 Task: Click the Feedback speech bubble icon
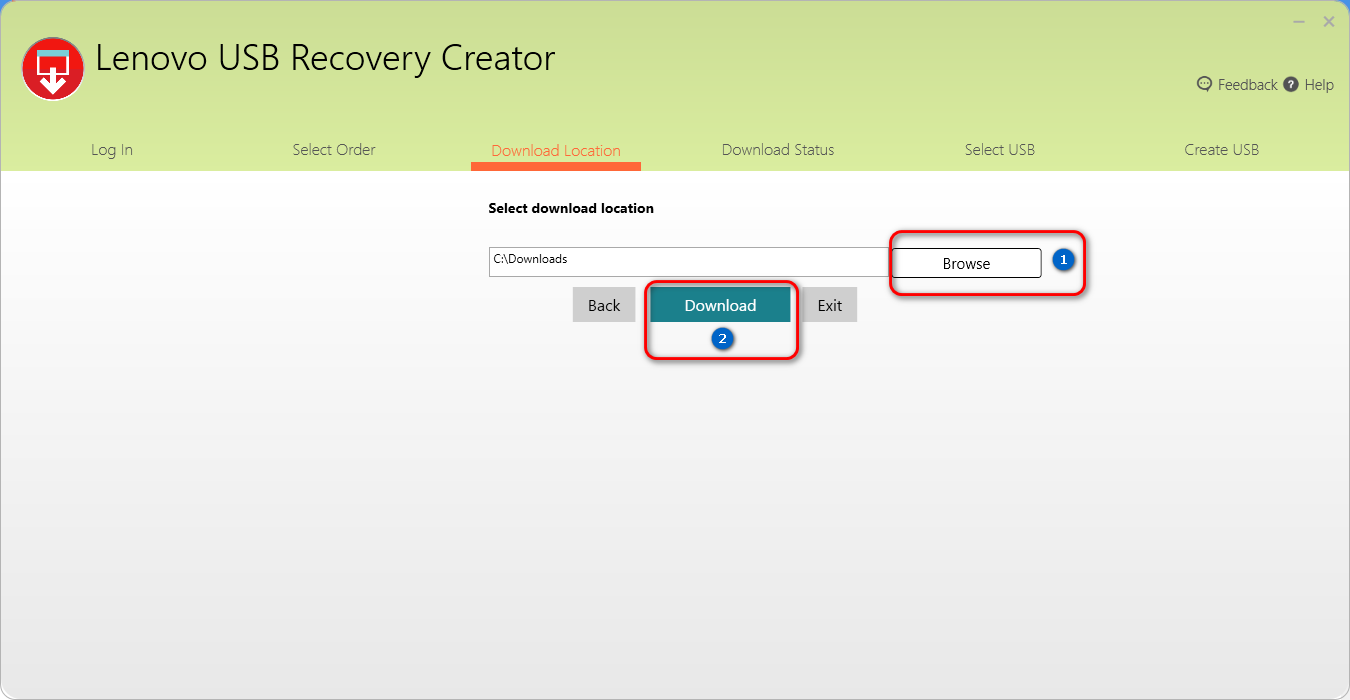click(1205, 84)
